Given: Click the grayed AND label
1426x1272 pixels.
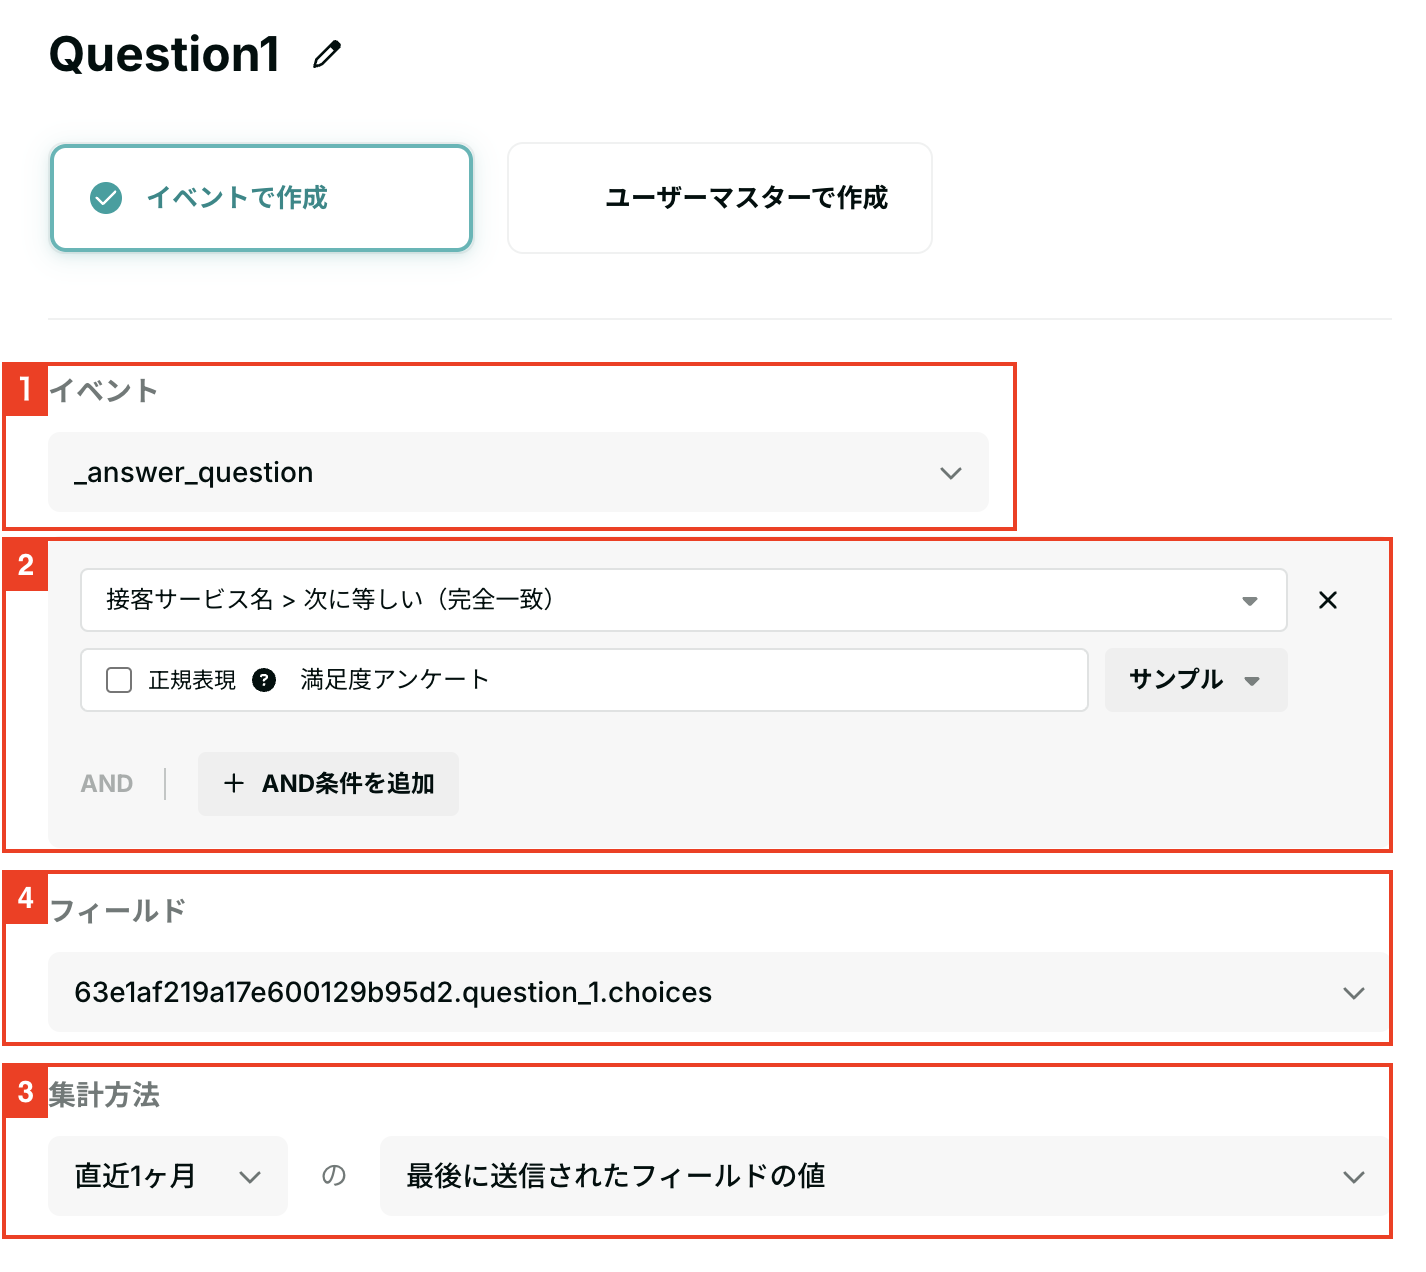Looking at the screenshot, I should pyautogui.click(x=107, y=784).
